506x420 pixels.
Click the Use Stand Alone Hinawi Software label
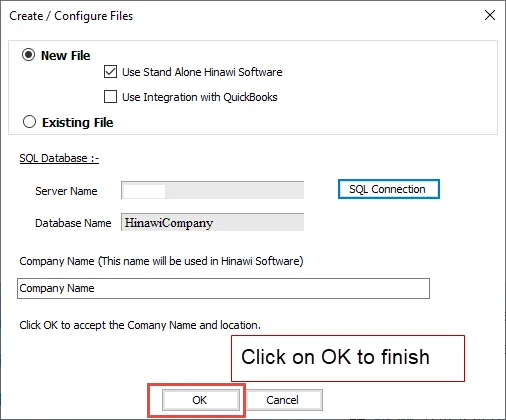202,72
